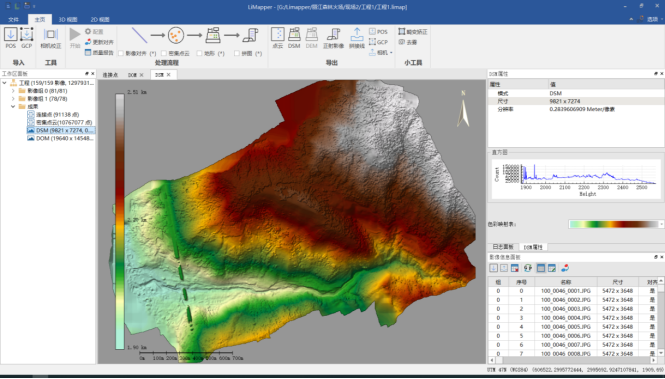Viewport: 665px width, 379px height.
Task: Collapse the 成果 results folder
Action: point(13,106)
